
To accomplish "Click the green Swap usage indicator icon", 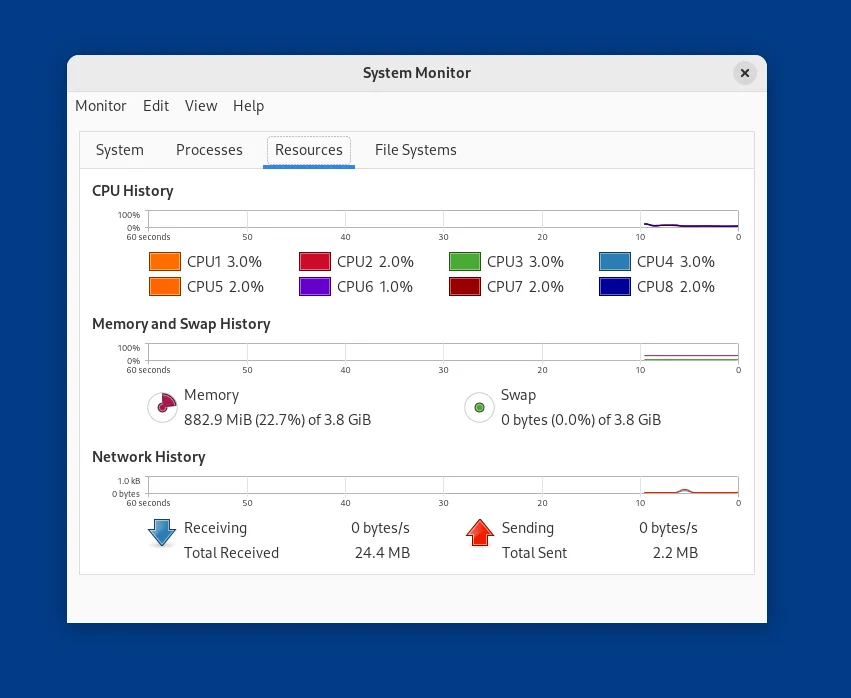I will pyautogui.click(x=479, y=407).
